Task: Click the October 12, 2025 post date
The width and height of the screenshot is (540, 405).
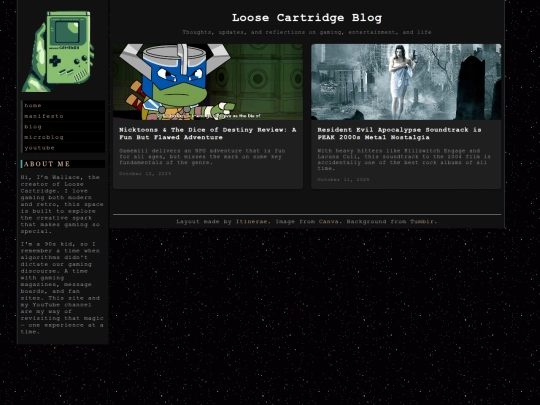Action: click(145, 174)
